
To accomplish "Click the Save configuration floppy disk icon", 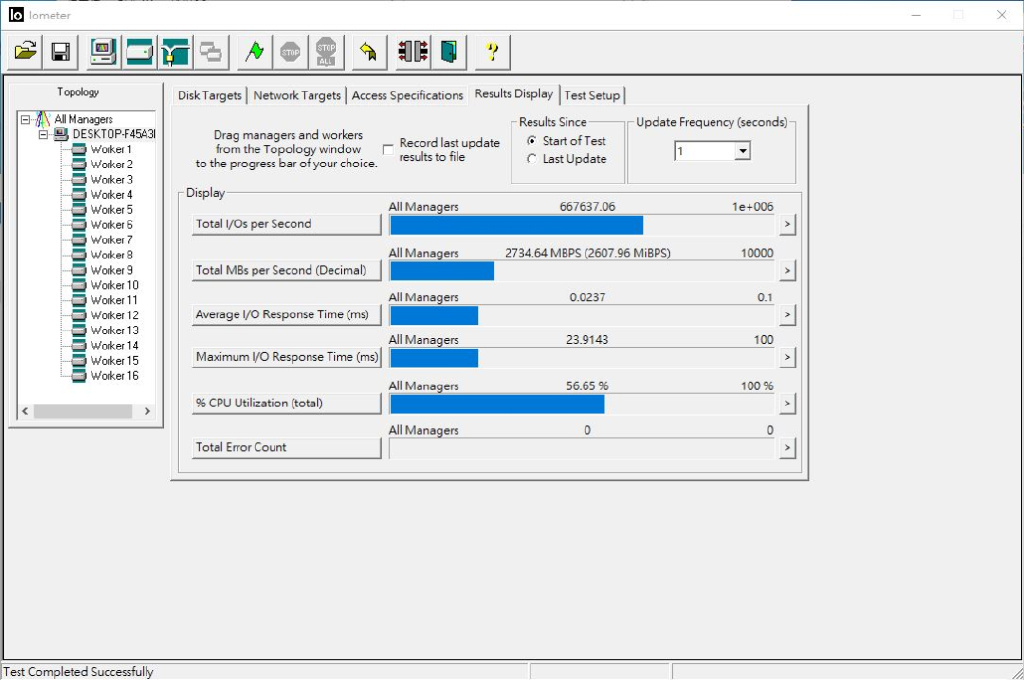I will [60, 51].
